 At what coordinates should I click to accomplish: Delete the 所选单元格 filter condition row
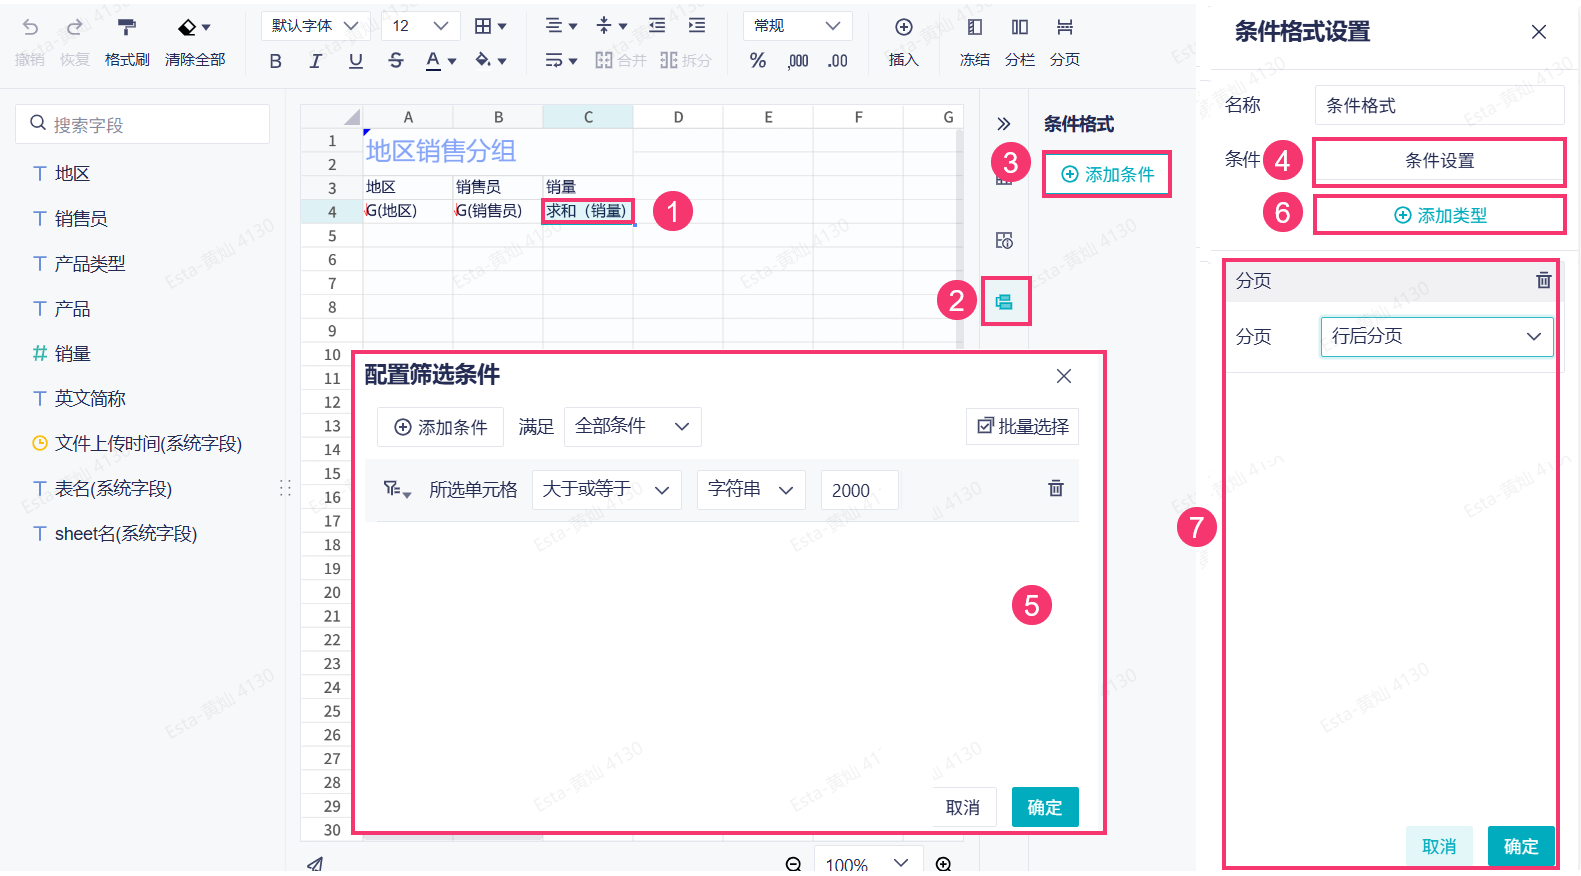1056,488
